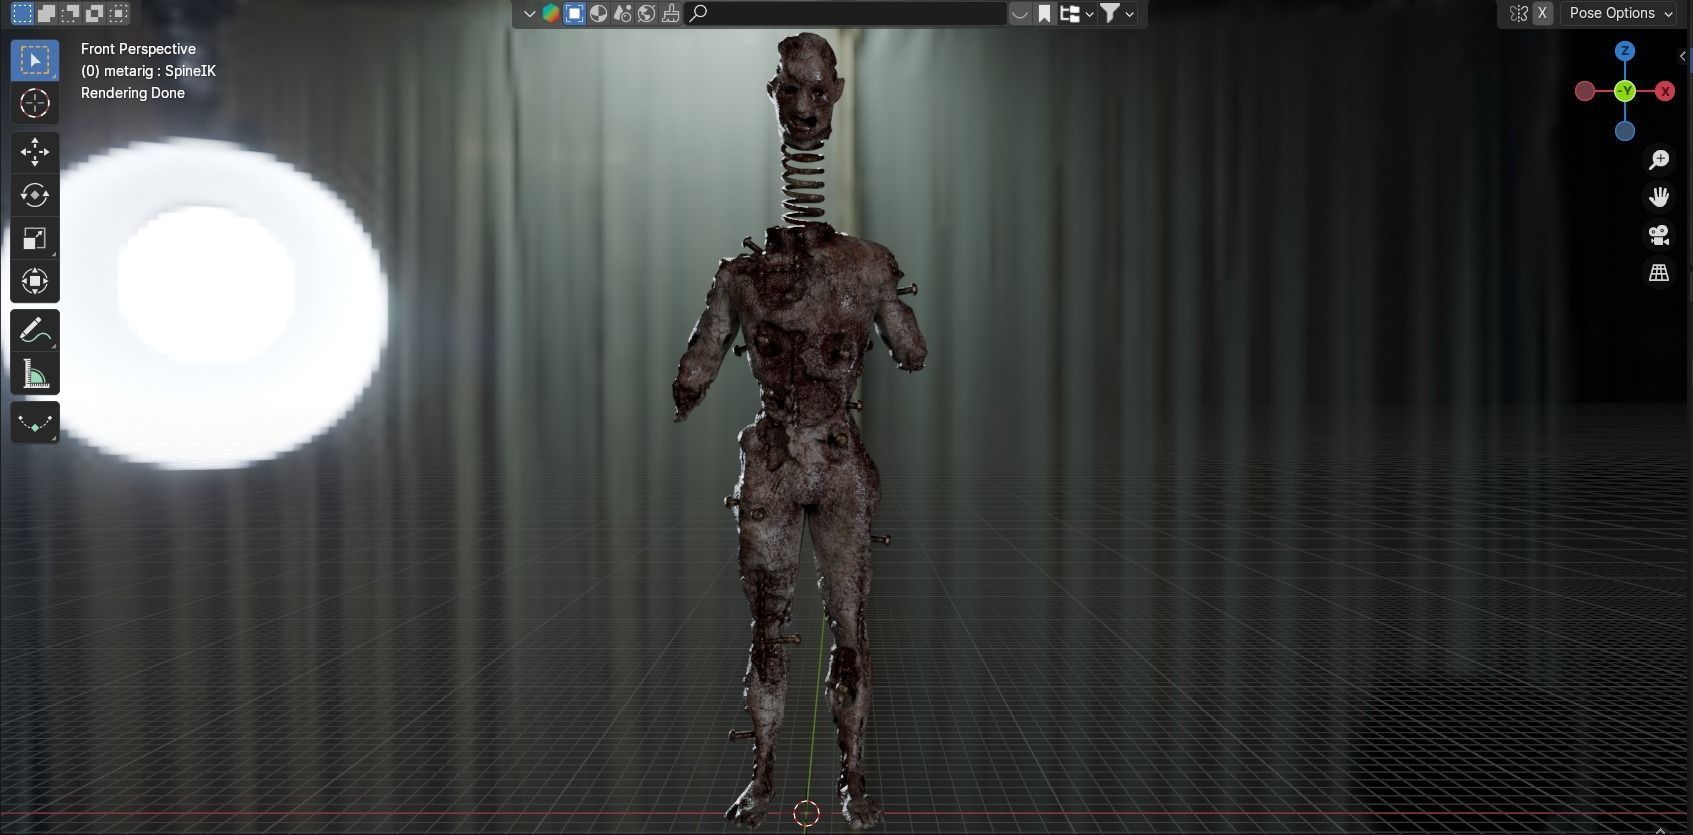This screenshot has width=1693, height=835.
Task: Select the pose Breakdowner tool
Action: [35, 422]
